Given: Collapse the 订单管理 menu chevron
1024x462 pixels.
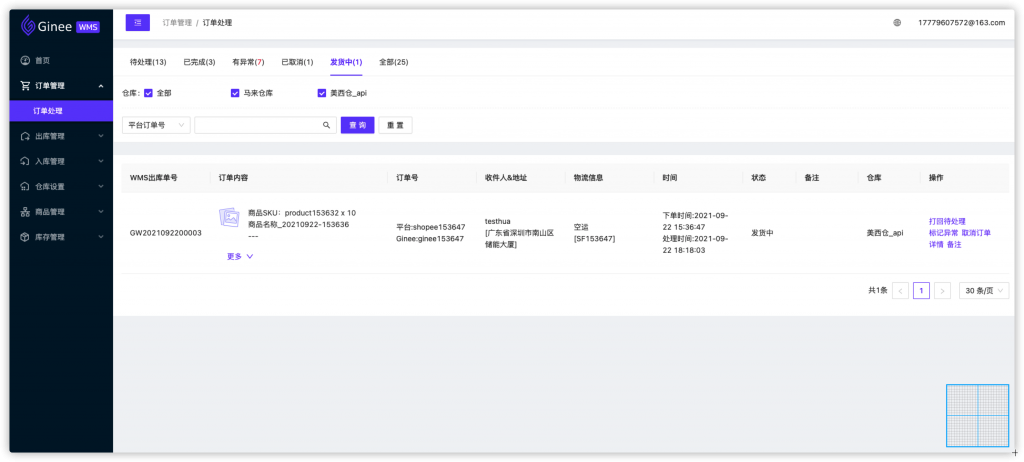Looking at the screenshot, I should pos(101,86).
